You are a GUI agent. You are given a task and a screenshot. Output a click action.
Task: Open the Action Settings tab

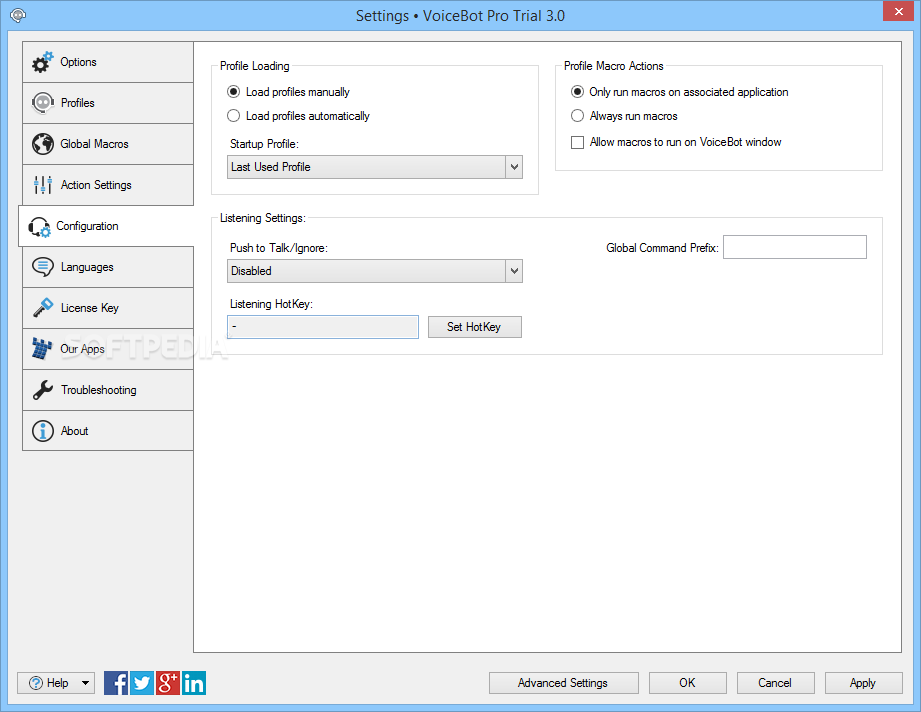108,186
